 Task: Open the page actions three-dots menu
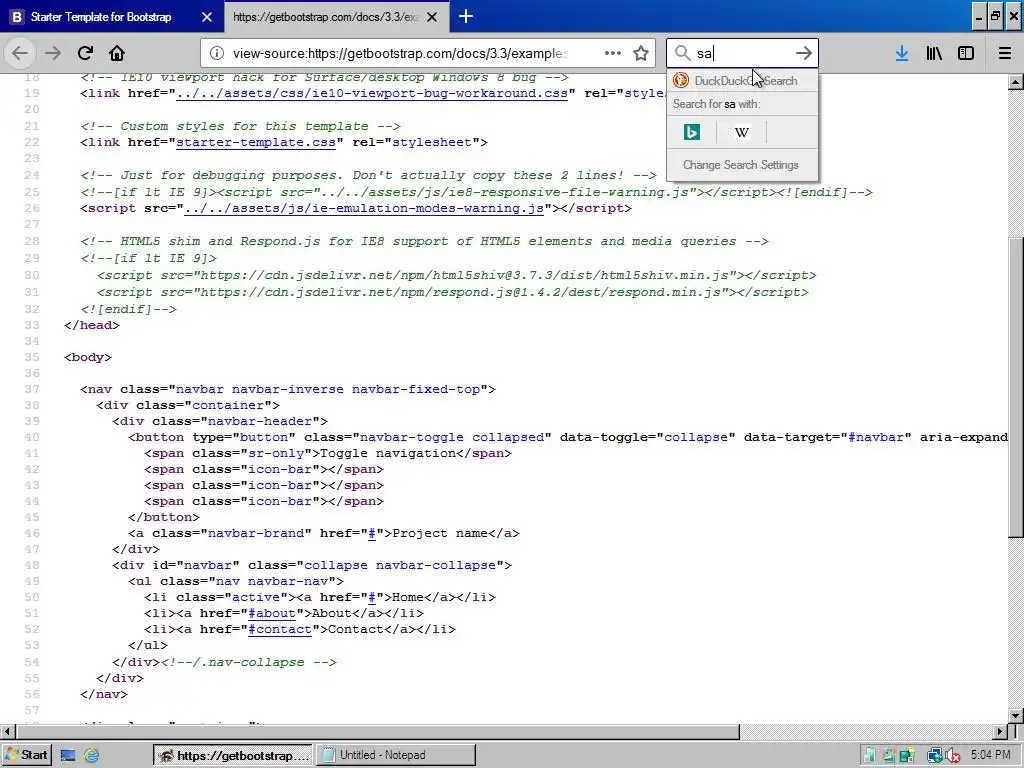(613, 53)
